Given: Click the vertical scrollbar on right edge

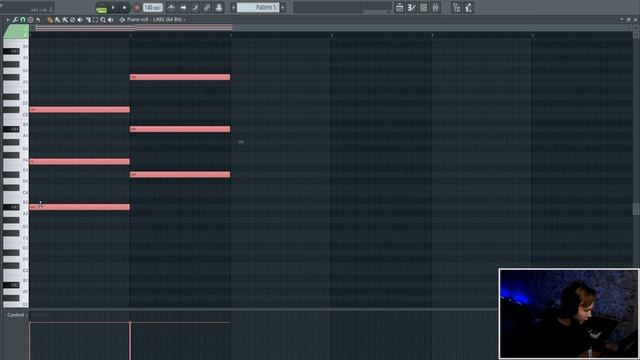Looking at the screenshot, I should pos(636,209).
